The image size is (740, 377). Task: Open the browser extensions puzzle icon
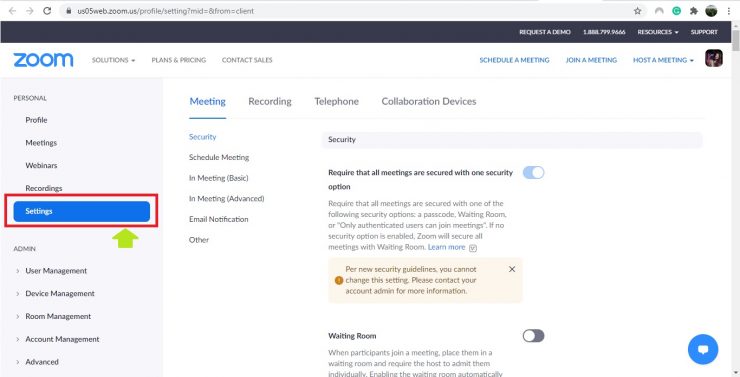click(x=694, y=11)
